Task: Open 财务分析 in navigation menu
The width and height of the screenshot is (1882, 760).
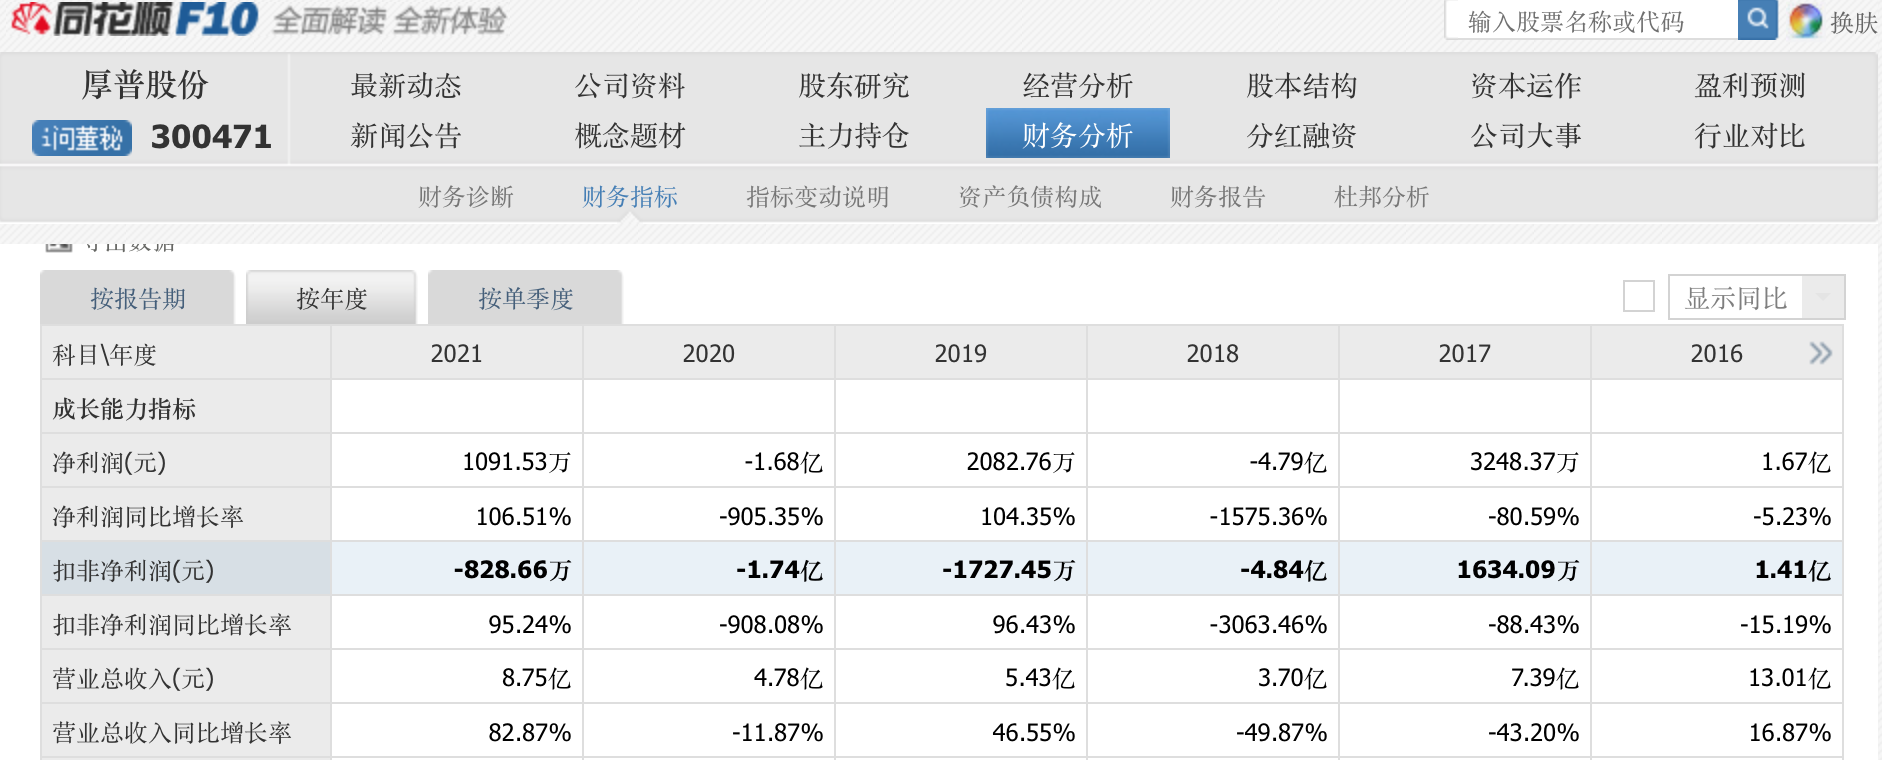Action: [1077, 135]
